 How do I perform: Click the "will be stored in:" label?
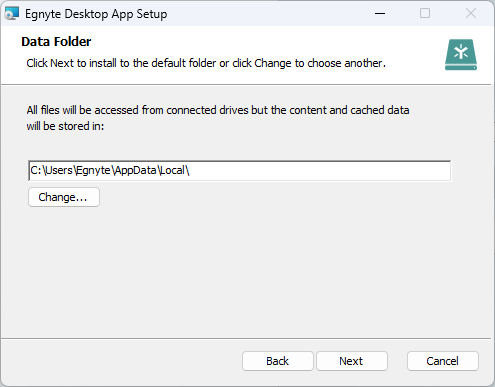pyautogui.click(x=65, y=126)
